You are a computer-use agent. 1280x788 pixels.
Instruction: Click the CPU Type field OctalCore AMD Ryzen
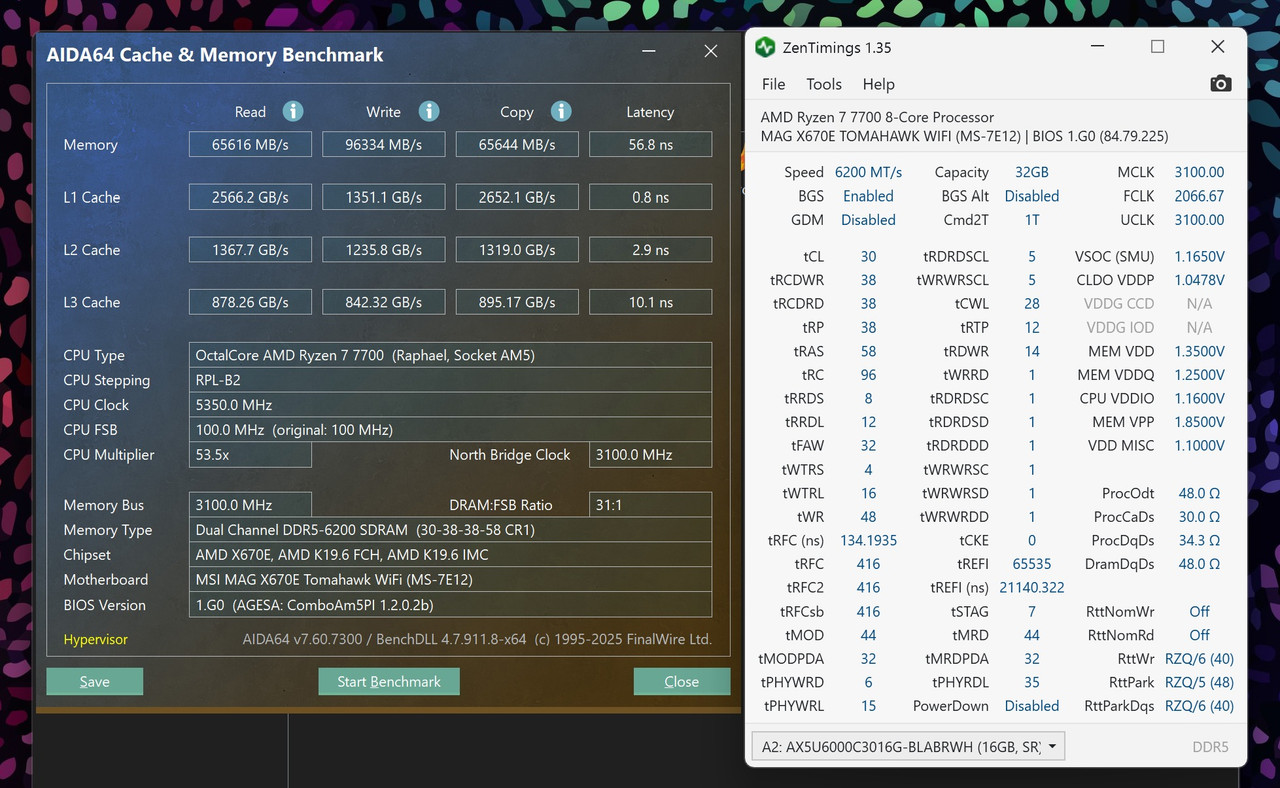click(450, 355)
